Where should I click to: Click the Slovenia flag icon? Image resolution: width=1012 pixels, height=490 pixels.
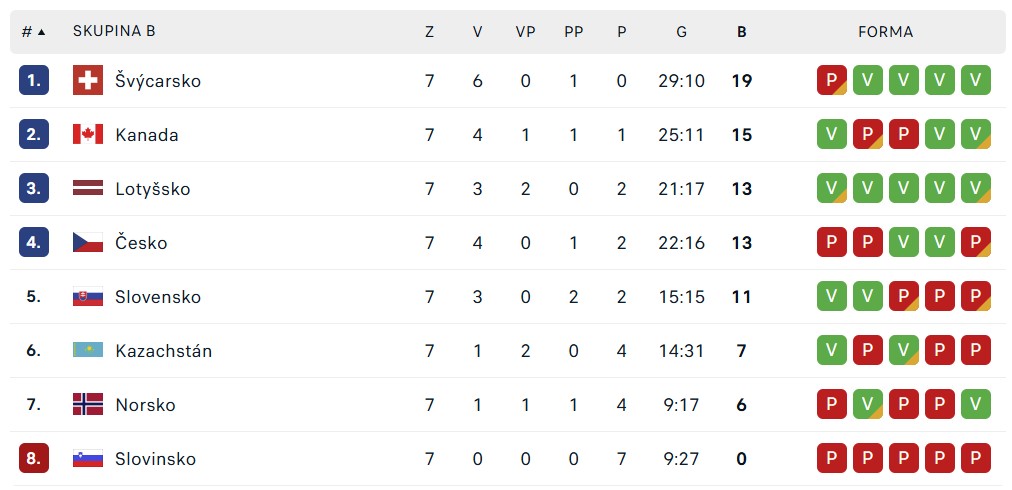(88, 459)
